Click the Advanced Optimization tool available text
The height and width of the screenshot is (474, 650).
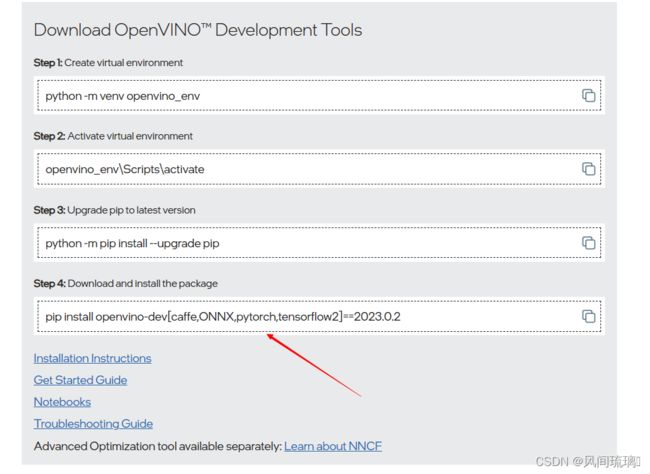[158, 446]
